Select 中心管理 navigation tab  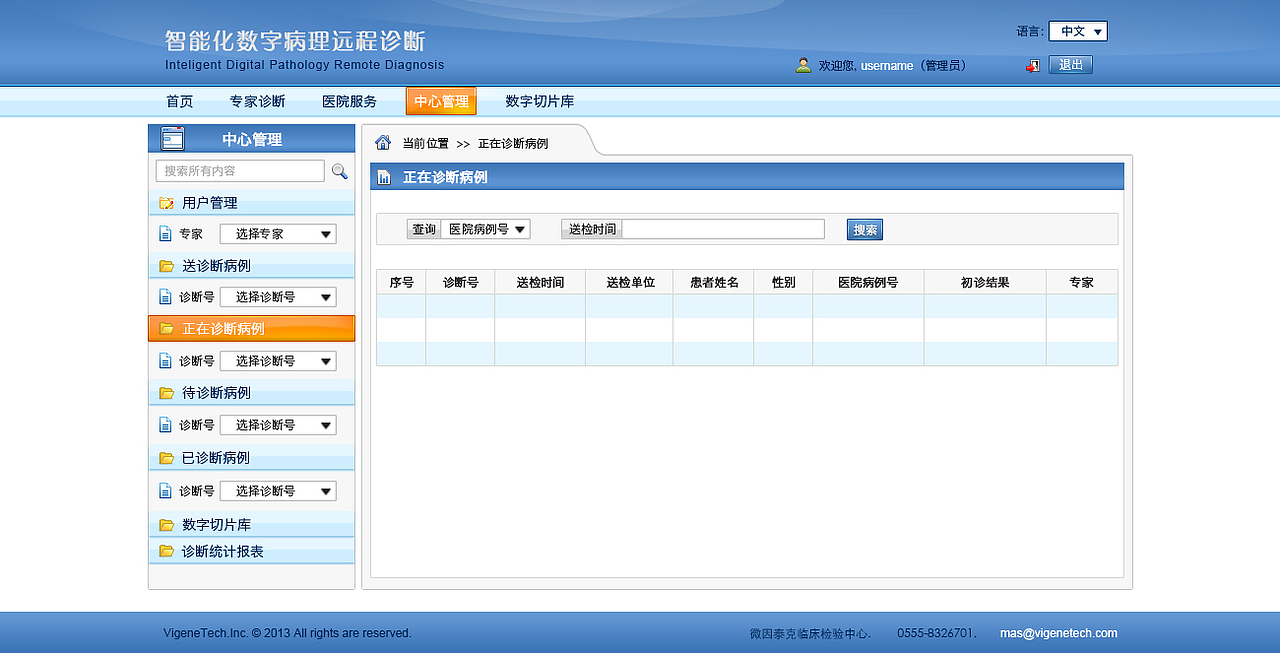[441, 101]
